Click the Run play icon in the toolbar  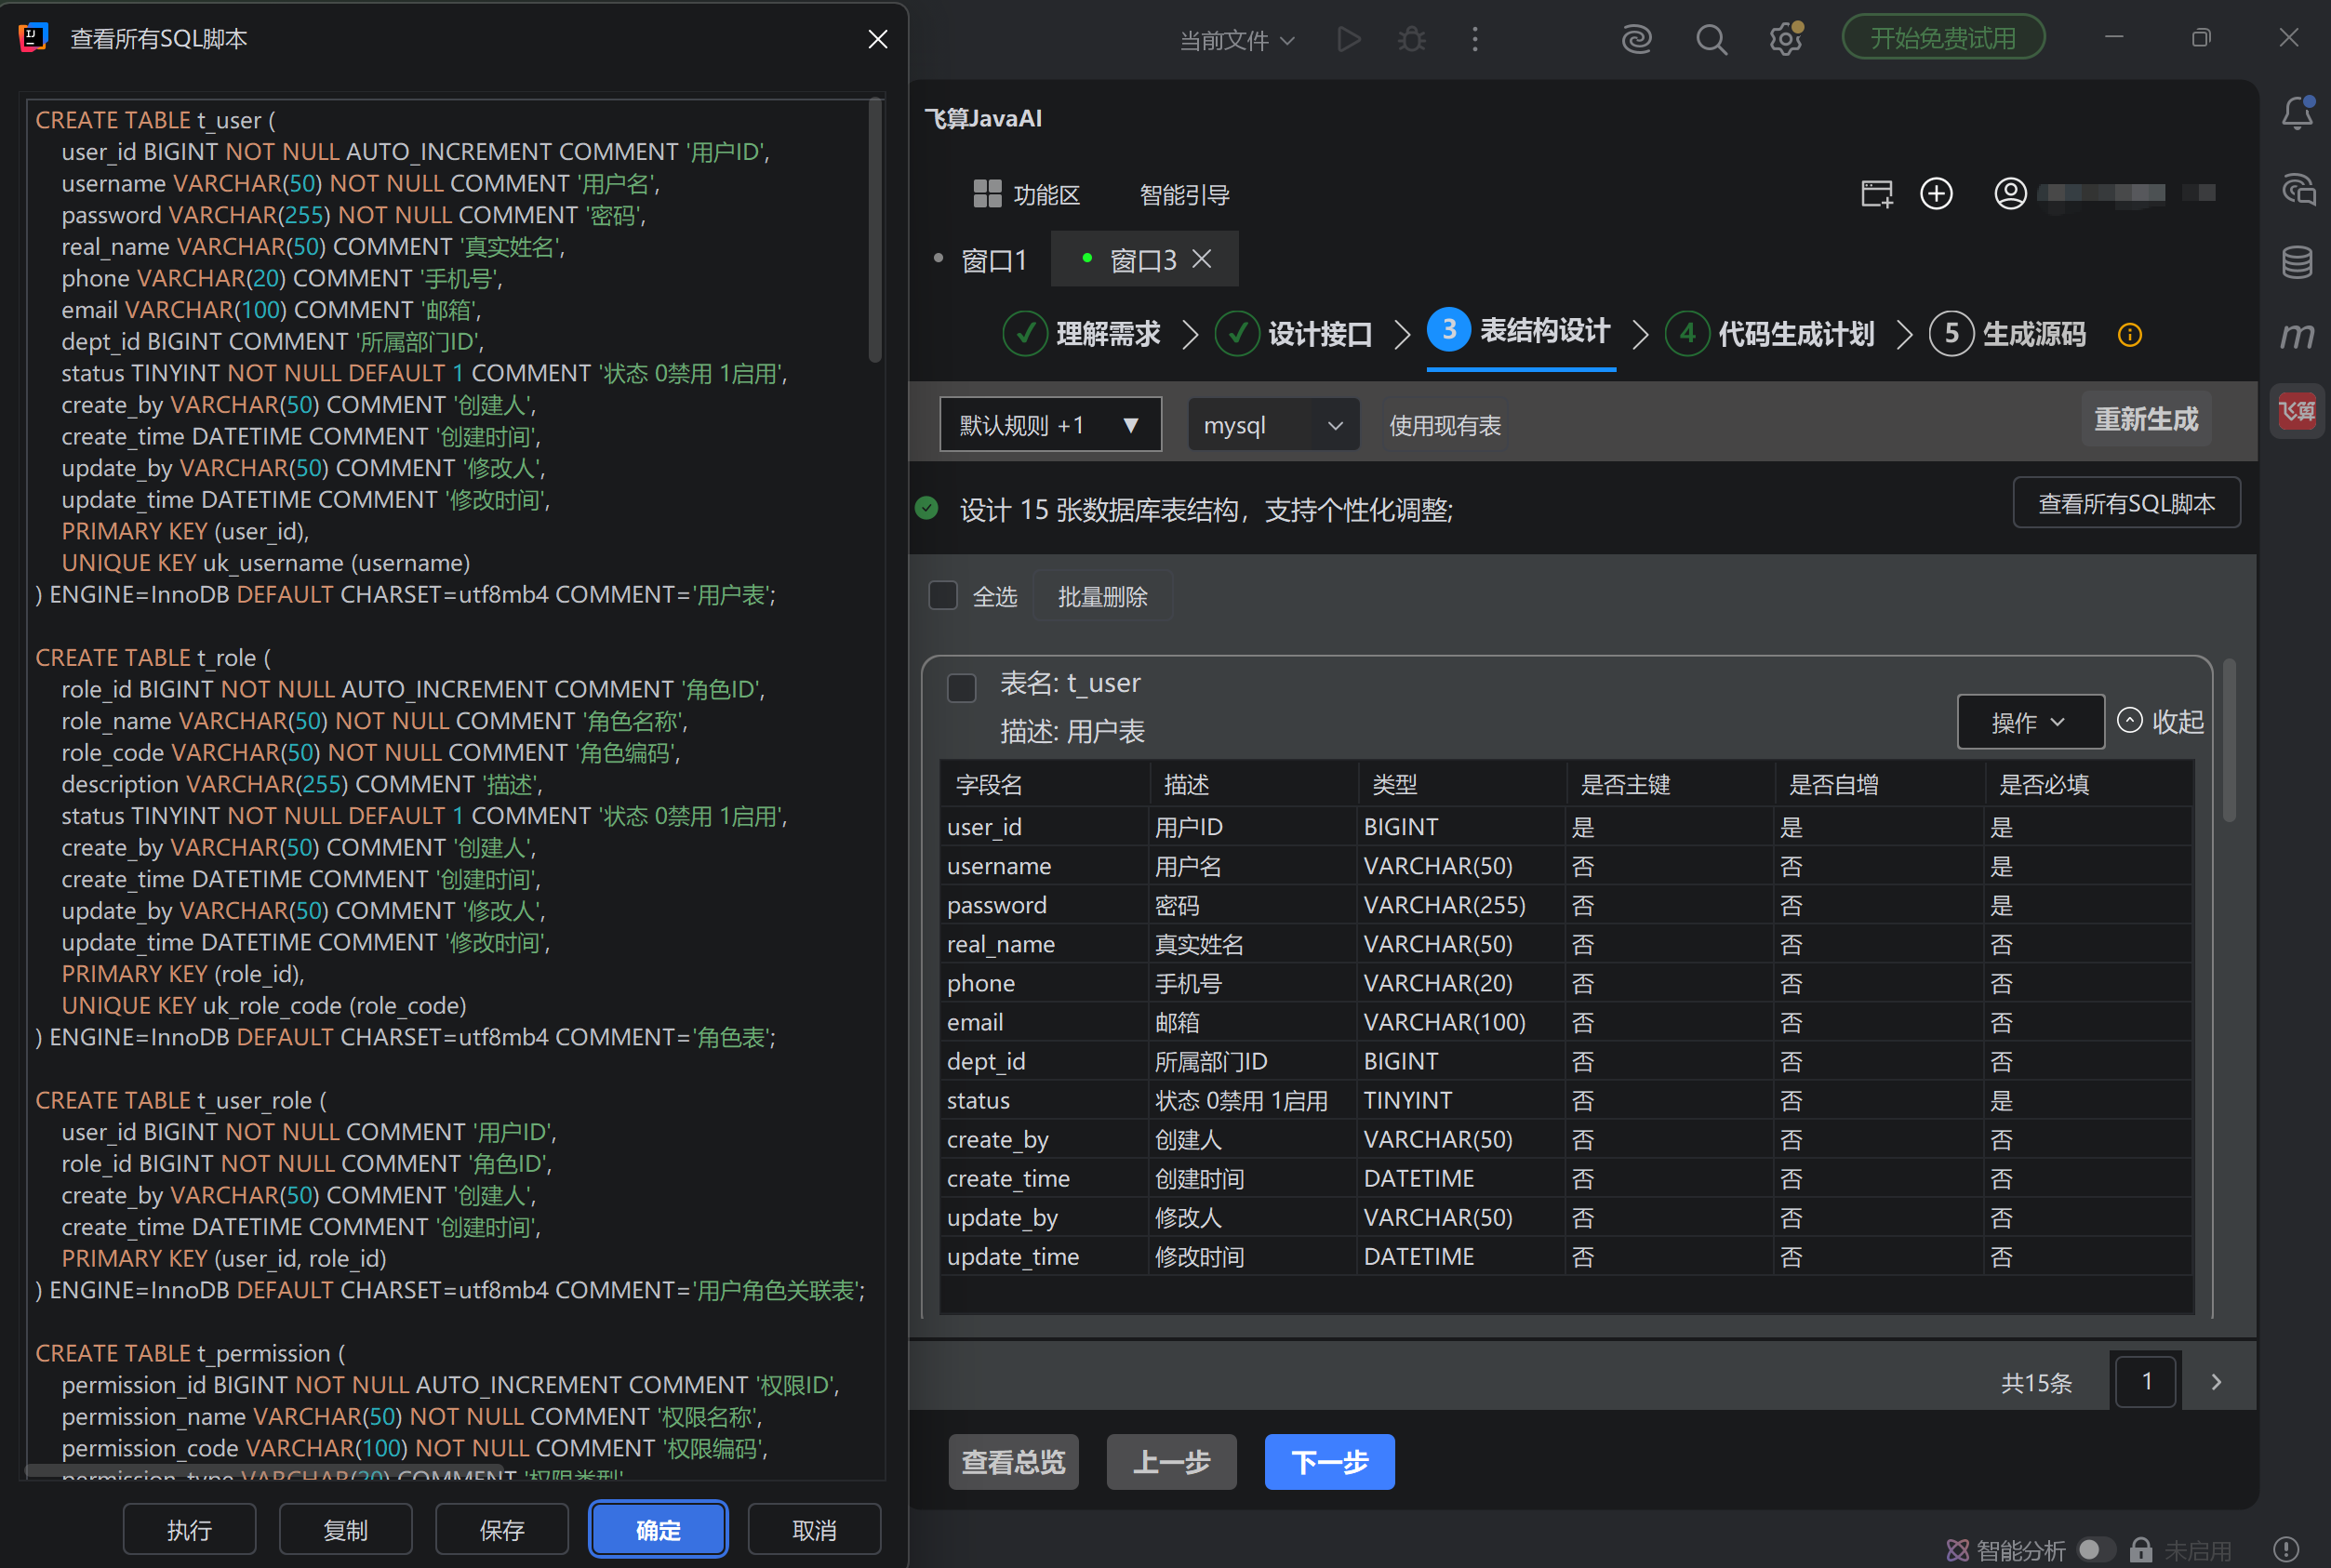click(1349, 39)
